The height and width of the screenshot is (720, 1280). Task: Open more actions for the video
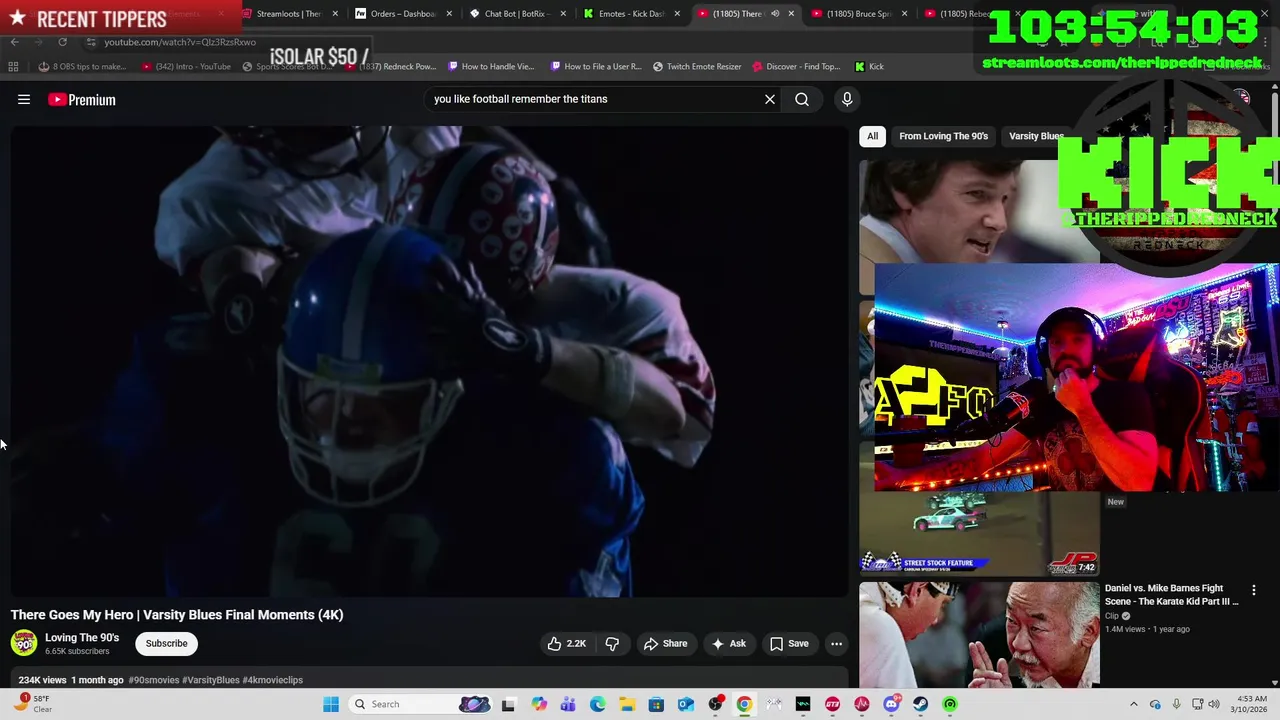(x=837, y=644)
